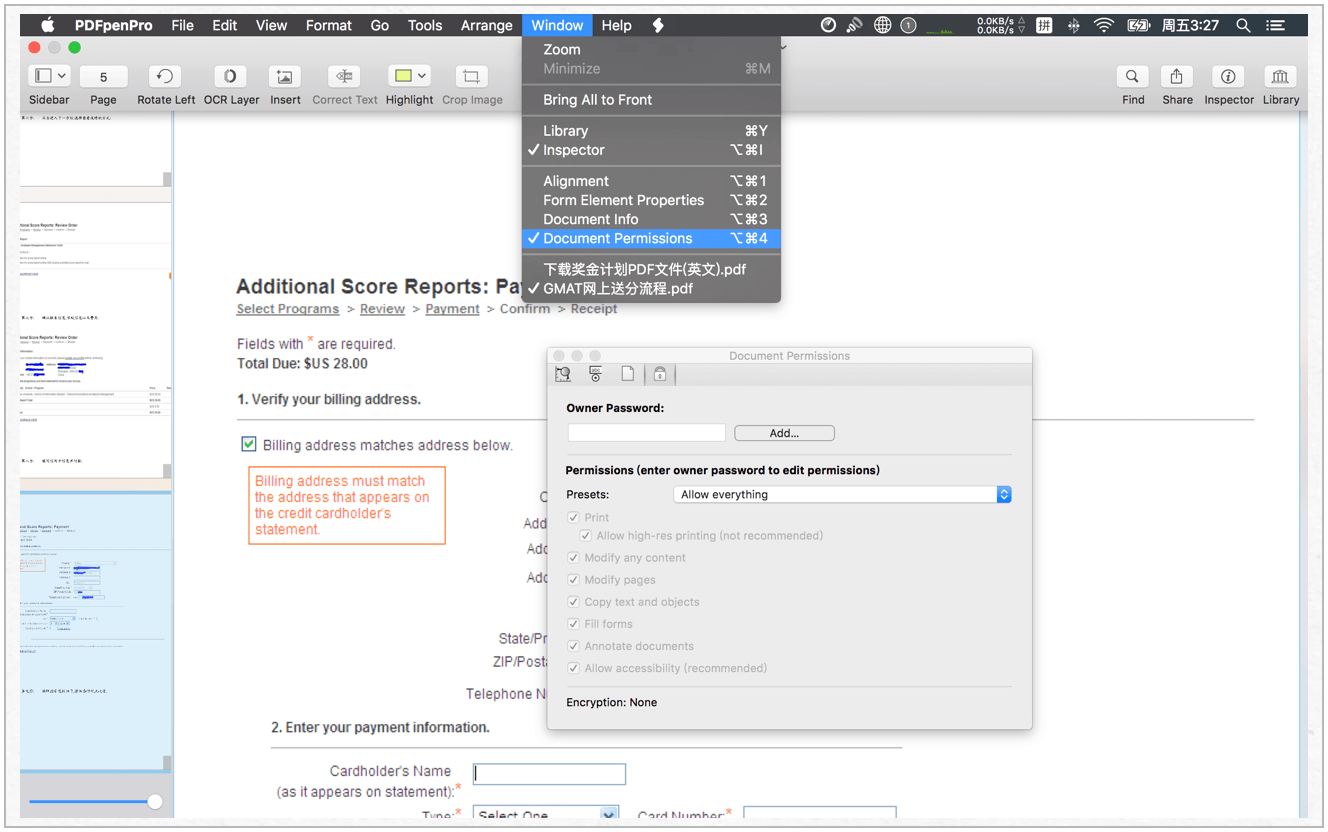Switch to 下载奖金计划PDF文件(英文).pdf window
The width and height of the screenshot is (1328, 832).
coord(651,269)
